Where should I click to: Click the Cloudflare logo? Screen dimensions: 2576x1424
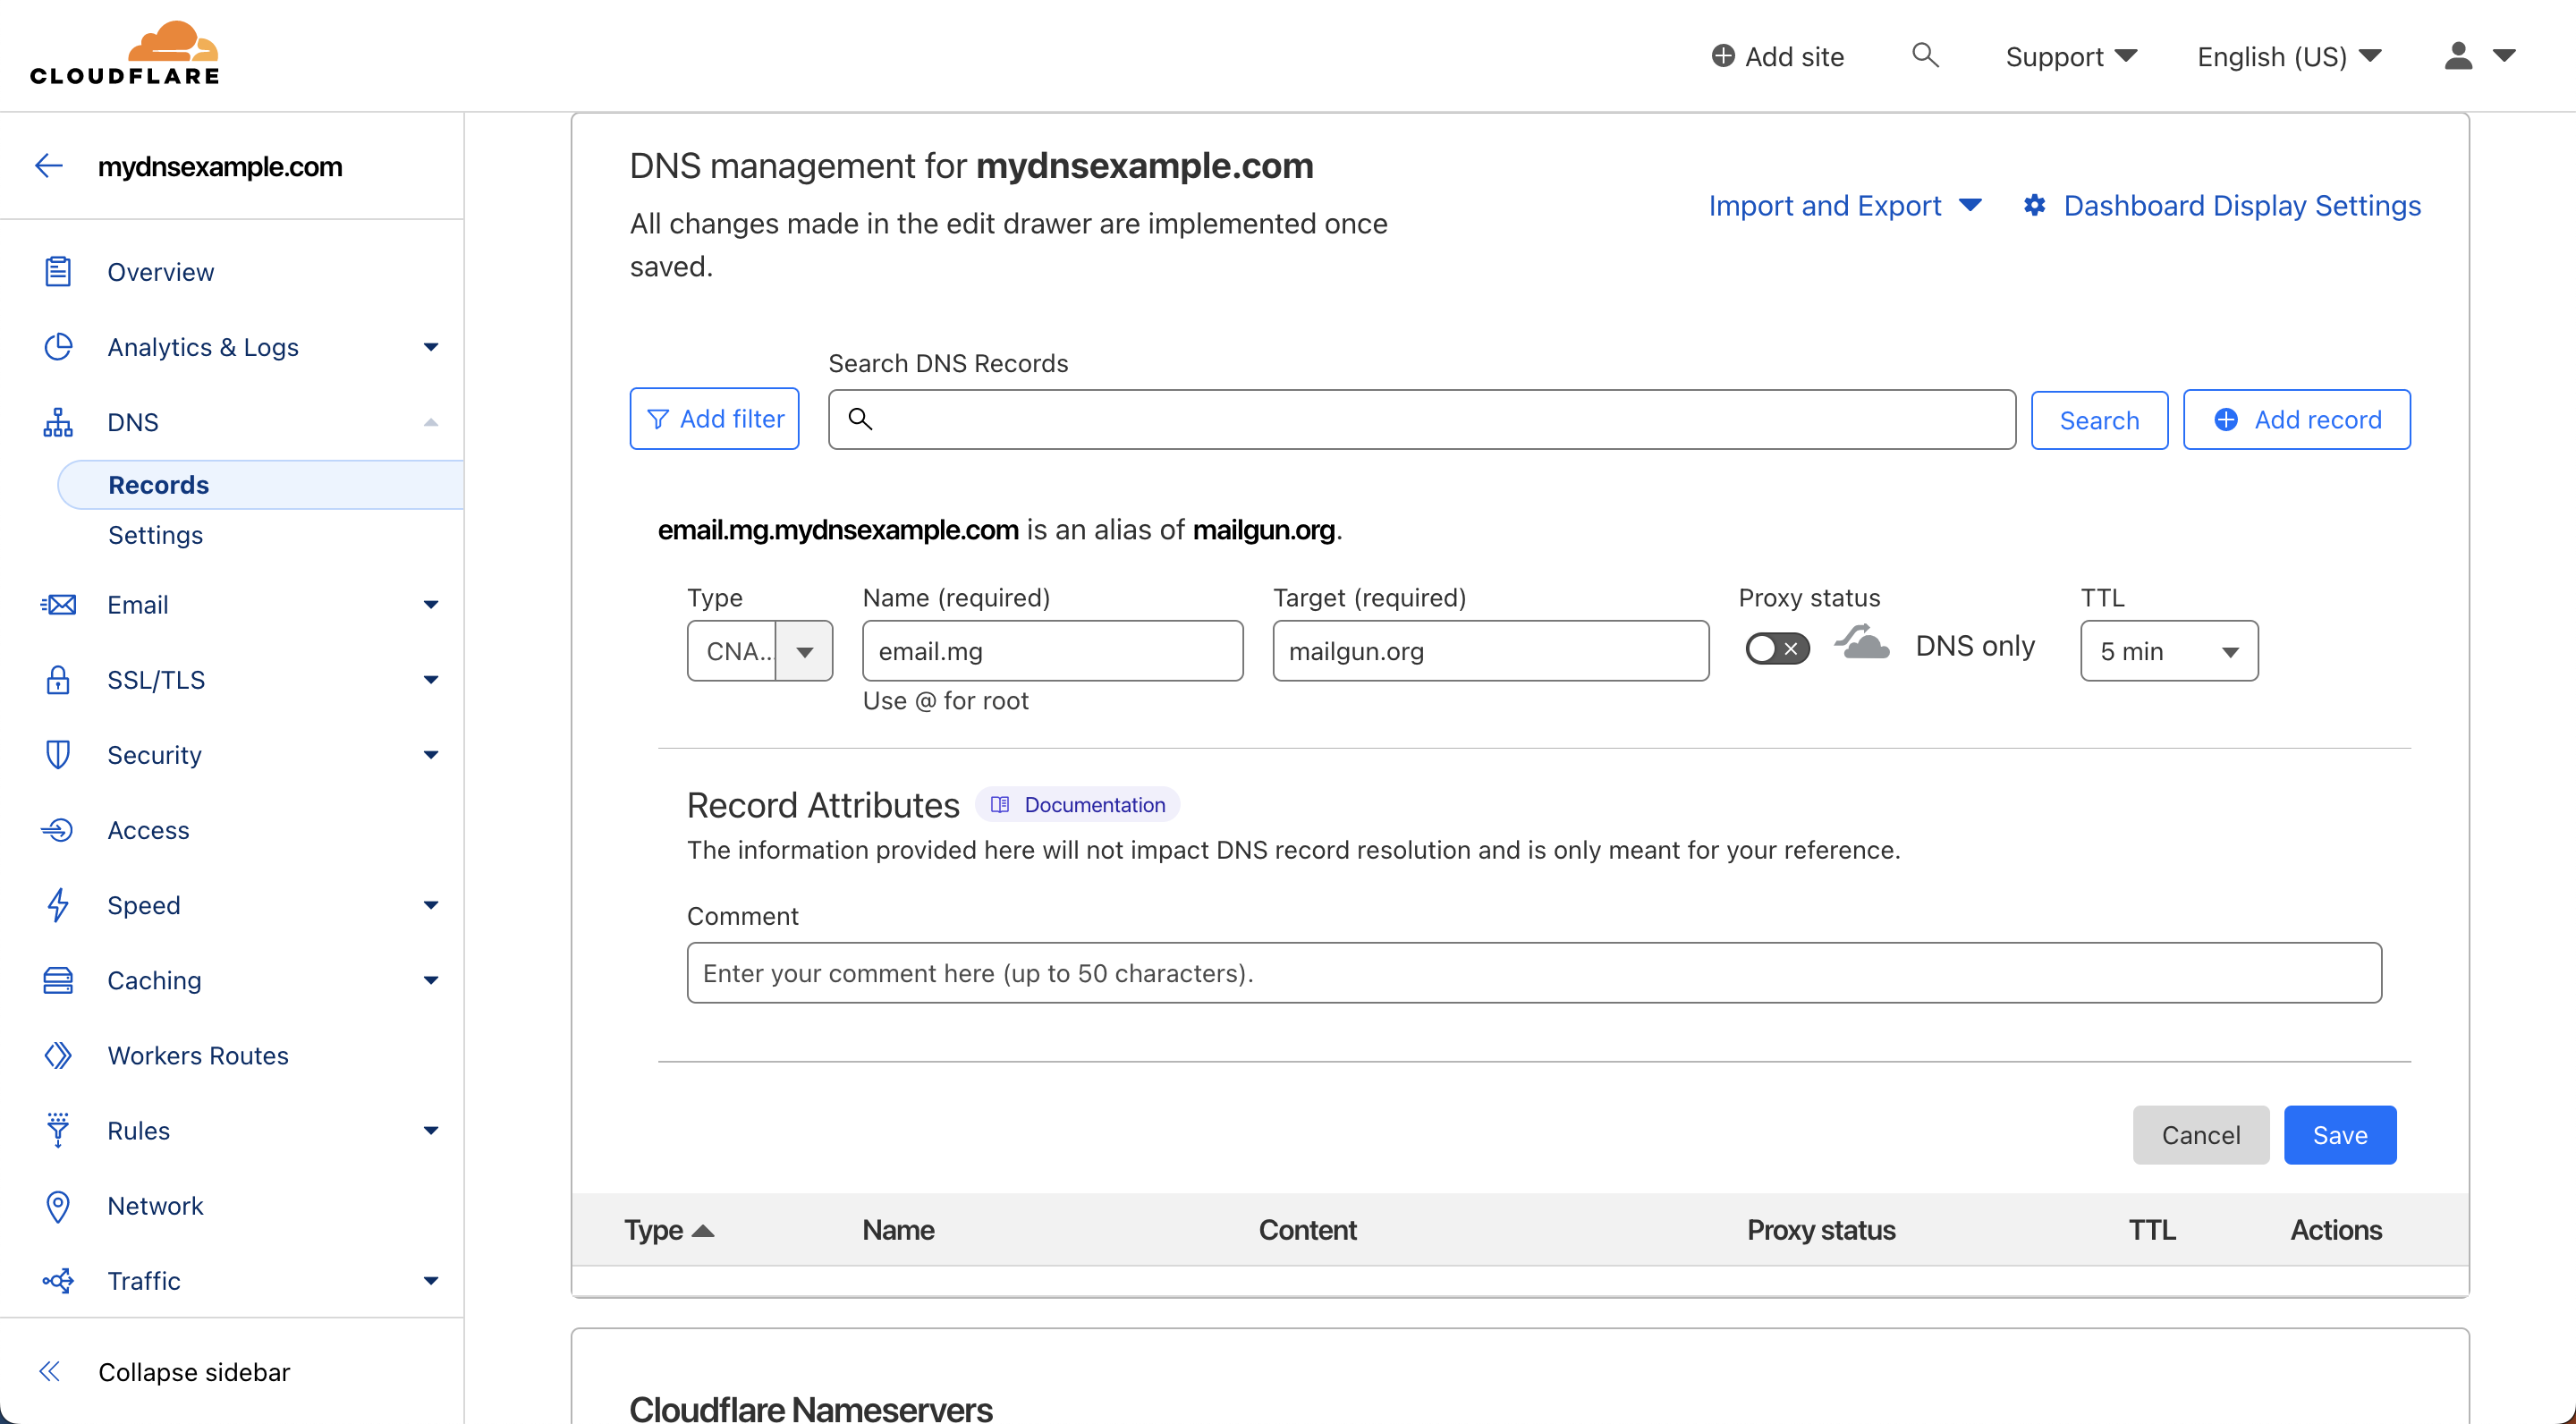coord(124,52)
